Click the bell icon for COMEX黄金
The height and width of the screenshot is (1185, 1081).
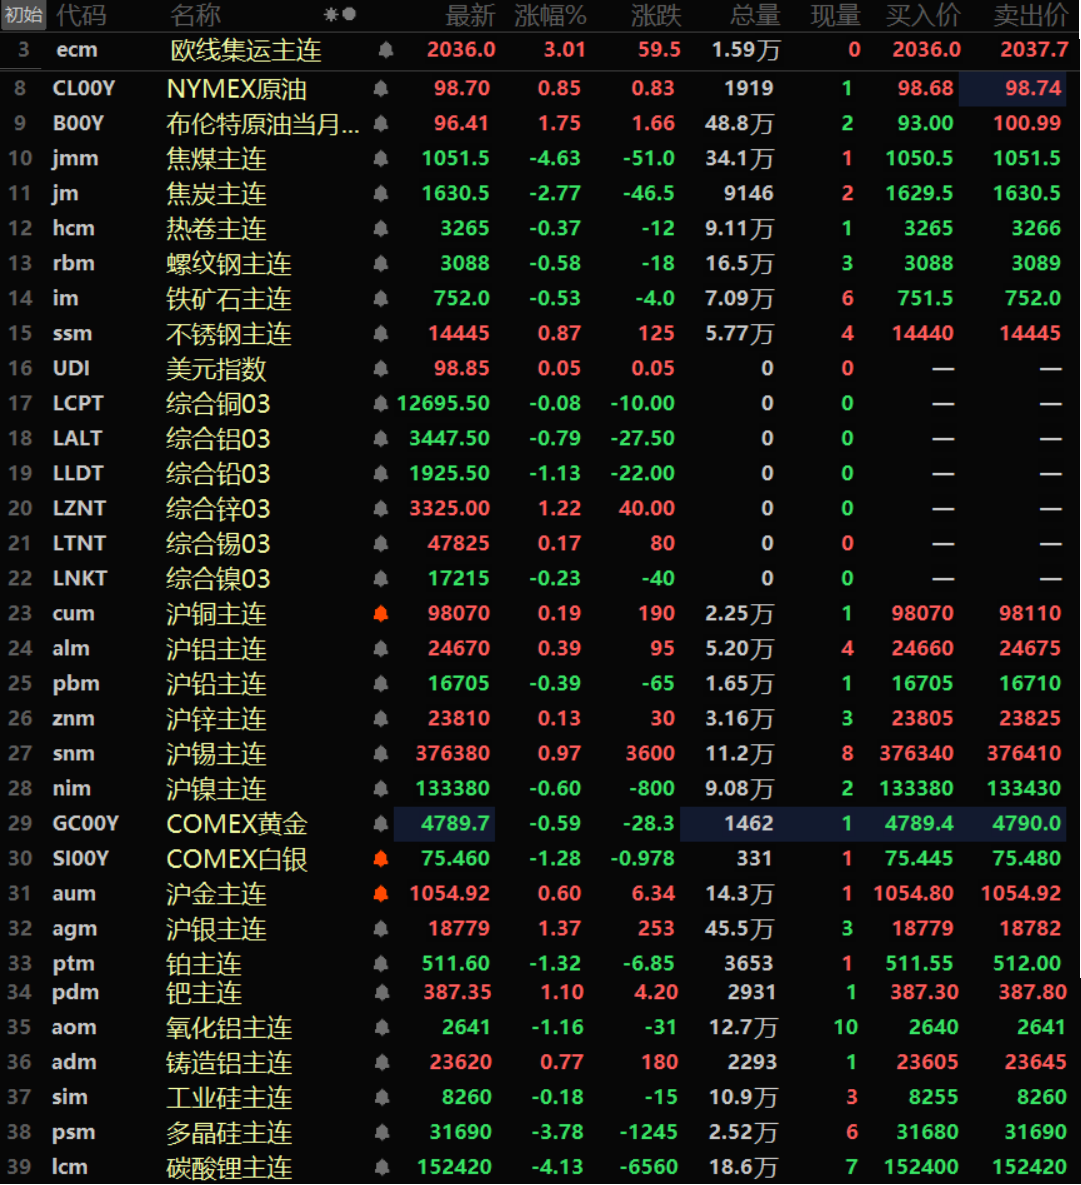coord(380,823)
